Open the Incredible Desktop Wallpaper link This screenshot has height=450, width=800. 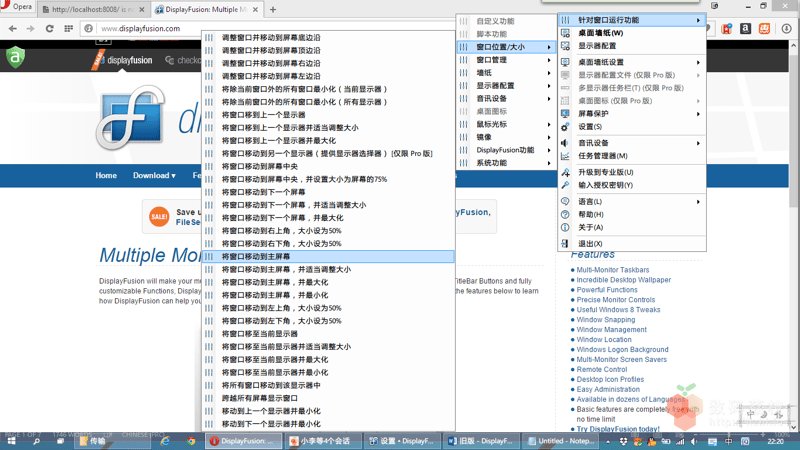point(623,280)
